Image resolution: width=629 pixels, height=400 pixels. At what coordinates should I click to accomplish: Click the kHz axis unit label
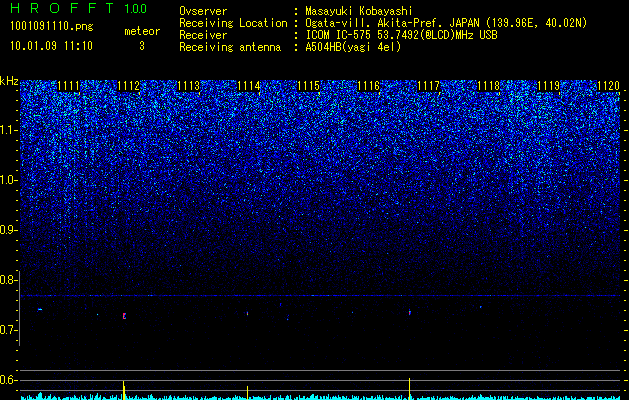tap(9, 81)
